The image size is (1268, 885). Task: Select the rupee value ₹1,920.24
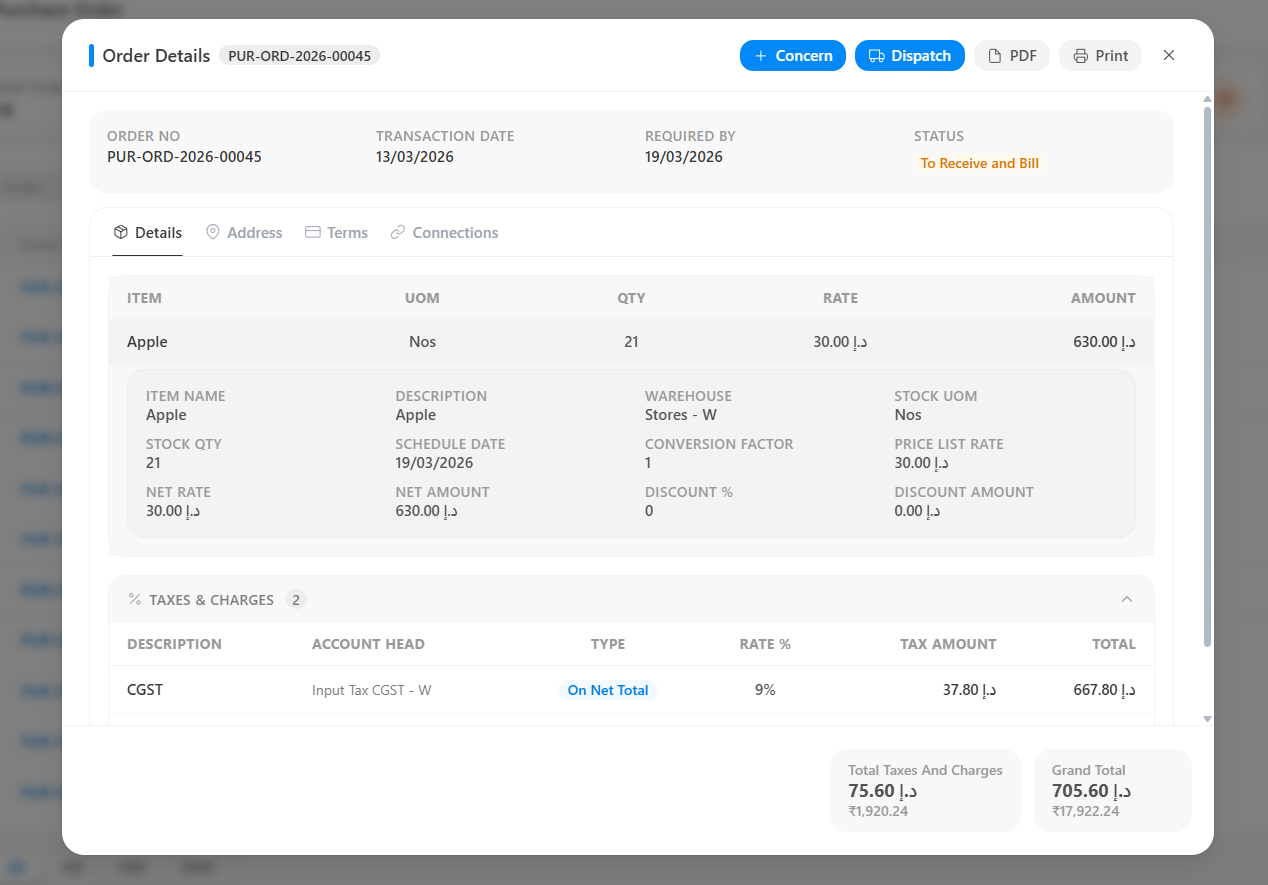[878, 811]
